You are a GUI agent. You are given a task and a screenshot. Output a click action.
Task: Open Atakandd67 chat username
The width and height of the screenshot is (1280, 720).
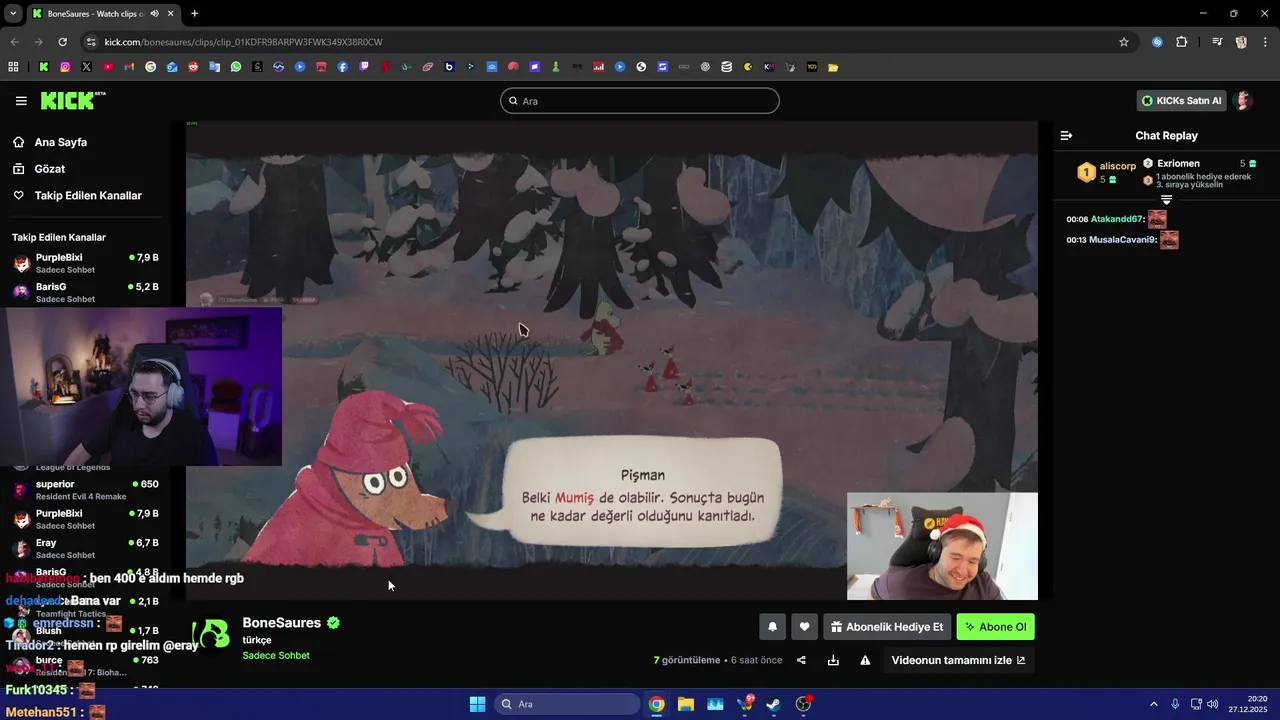1116,219
